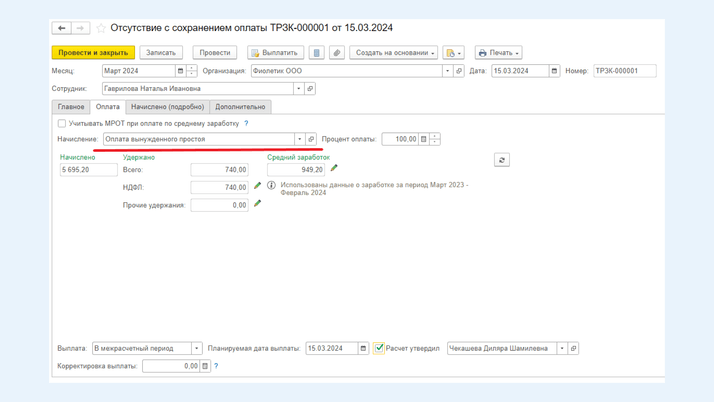Open help icon near Корректировка выплаты
The width and height of the screenshot is (714, 402).
[x=216, y=366]
